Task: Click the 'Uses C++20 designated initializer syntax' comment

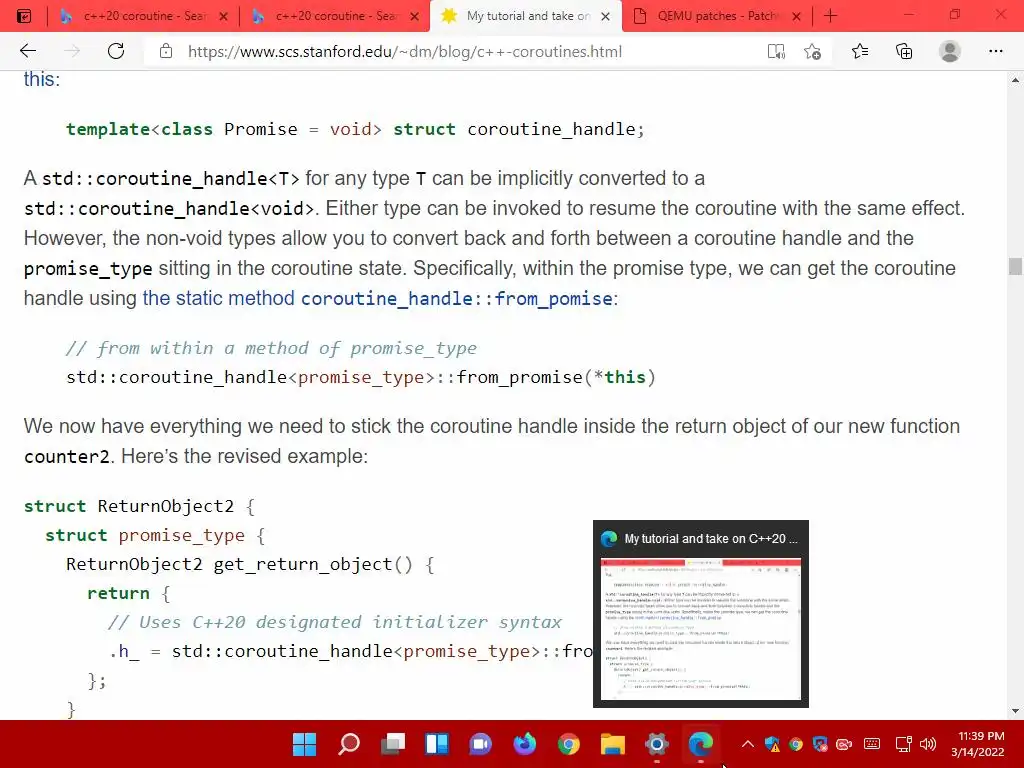Action: click(x=335, y=622)
